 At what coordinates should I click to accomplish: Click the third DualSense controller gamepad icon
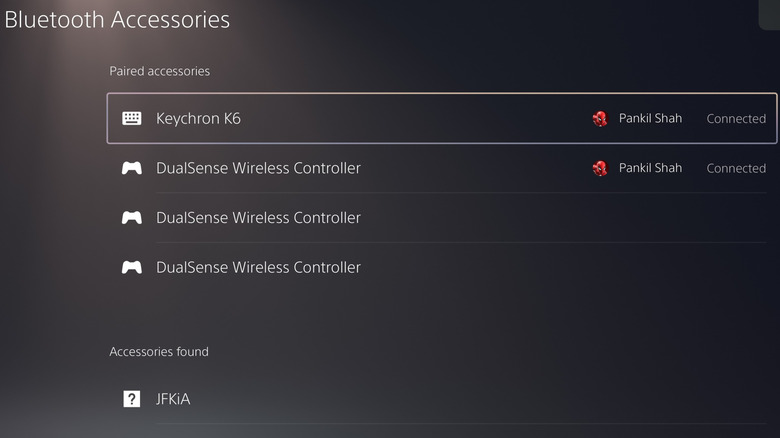coord(131,267)
